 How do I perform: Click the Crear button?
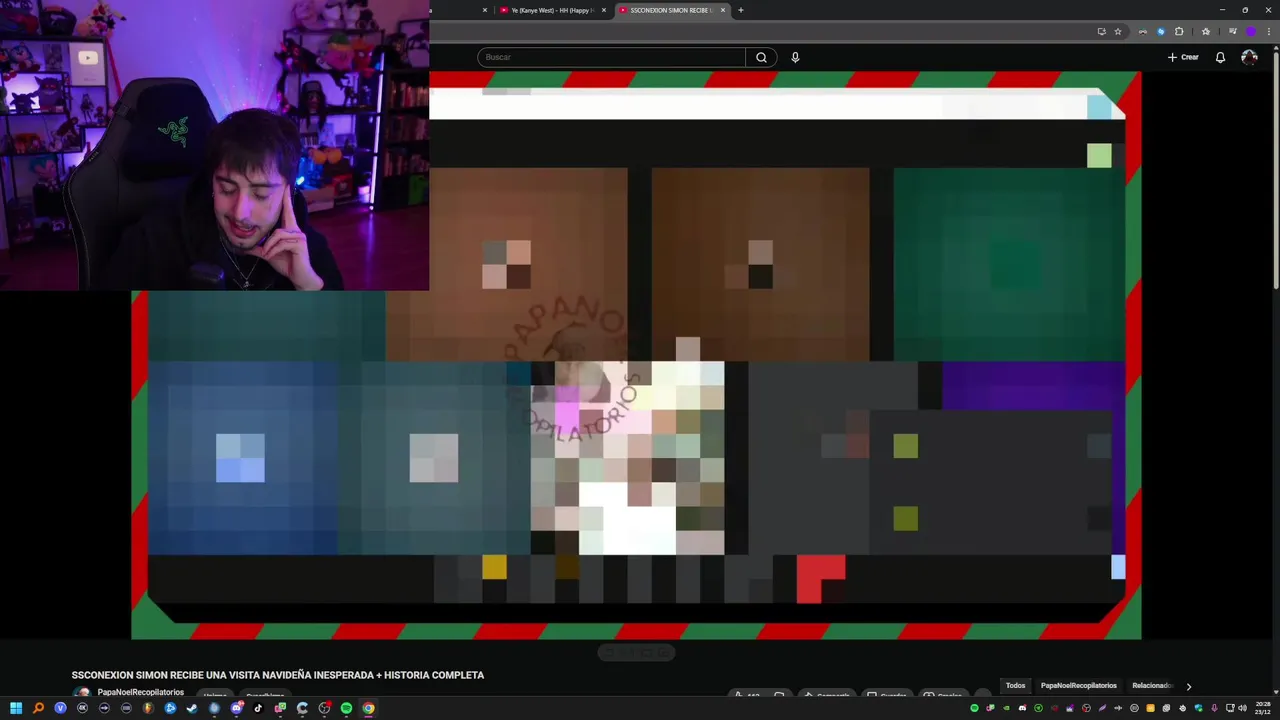tap(1183, 57)
